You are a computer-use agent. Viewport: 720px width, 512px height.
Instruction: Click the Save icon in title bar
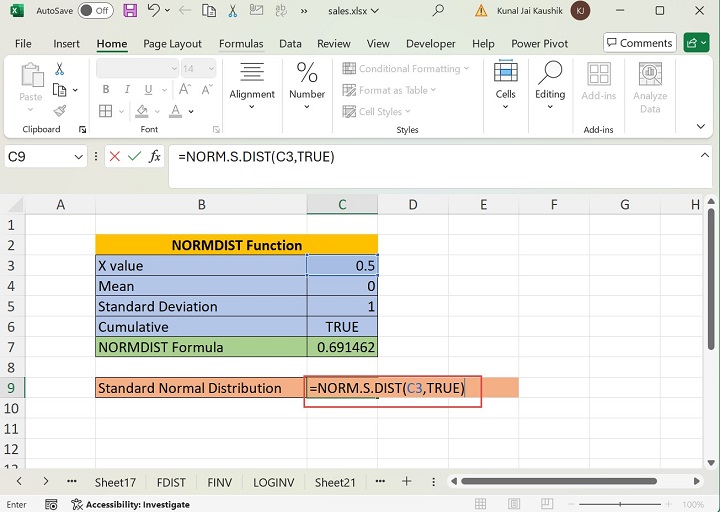click(x=131, y=11)
